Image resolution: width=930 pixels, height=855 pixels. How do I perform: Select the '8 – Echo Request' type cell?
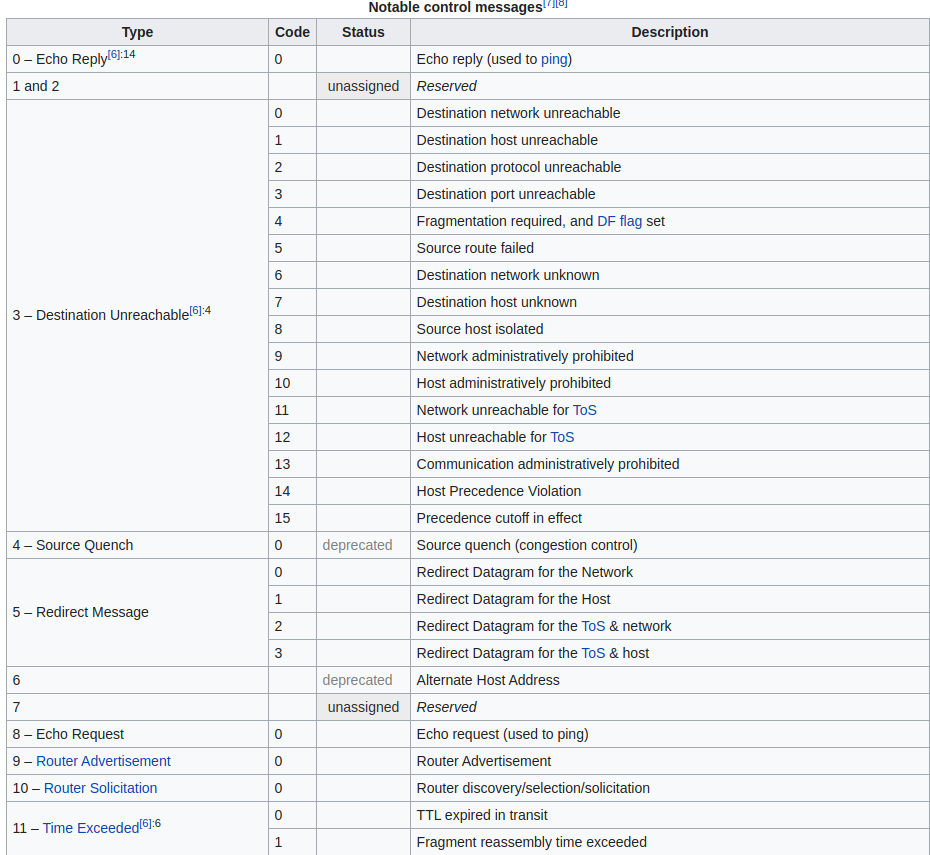pyautogui.click(x=138, y=734)
